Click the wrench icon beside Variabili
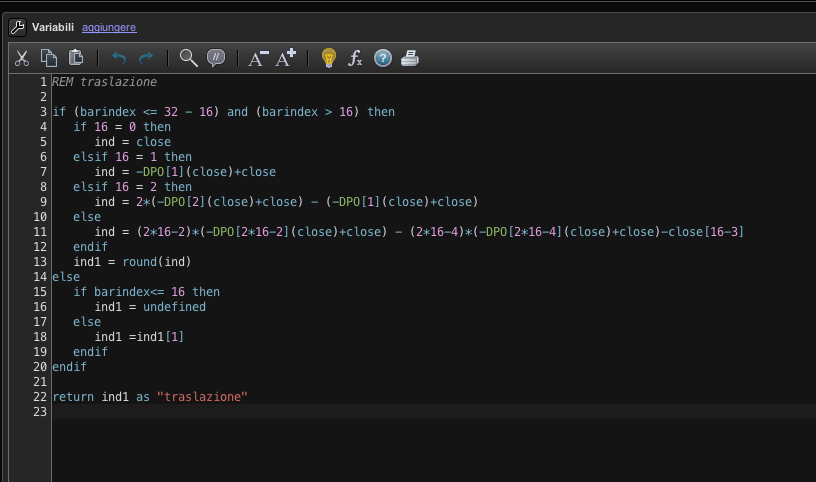Viewport: 816px width, 482px height. (x=17, y=27)
